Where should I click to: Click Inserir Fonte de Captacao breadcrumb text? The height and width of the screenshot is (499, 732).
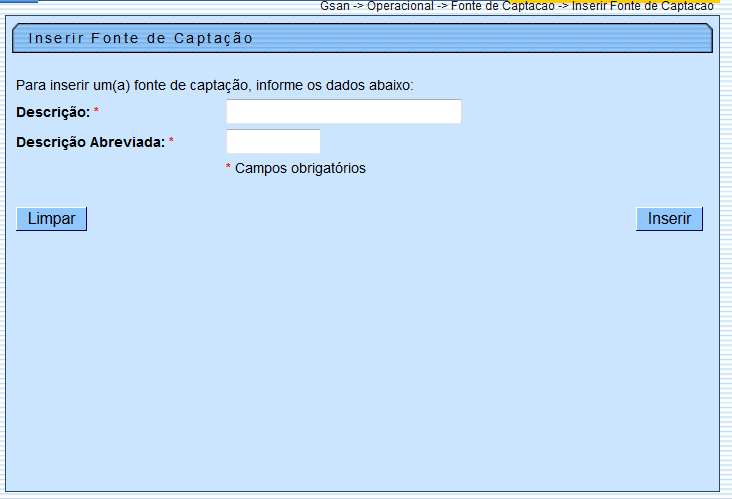tap(642, 6)
